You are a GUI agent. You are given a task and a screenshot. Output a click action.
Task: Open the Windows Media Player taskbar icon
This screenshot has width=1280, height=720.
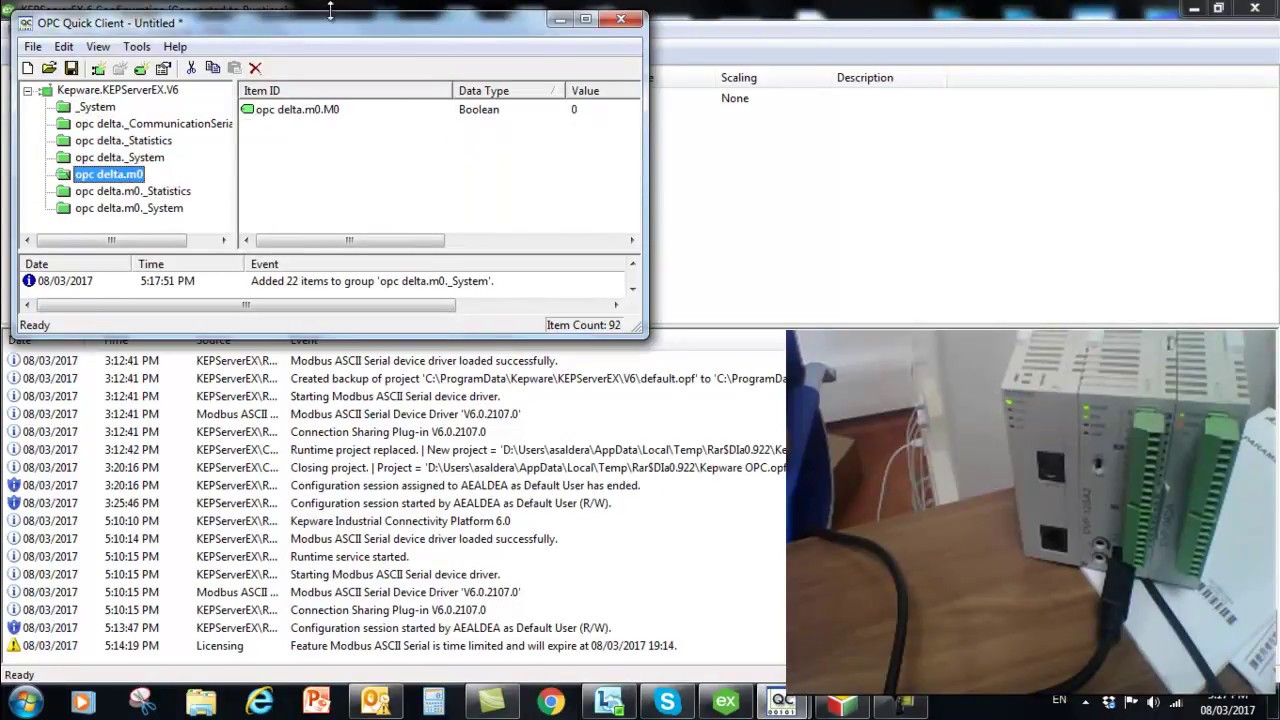84,702
